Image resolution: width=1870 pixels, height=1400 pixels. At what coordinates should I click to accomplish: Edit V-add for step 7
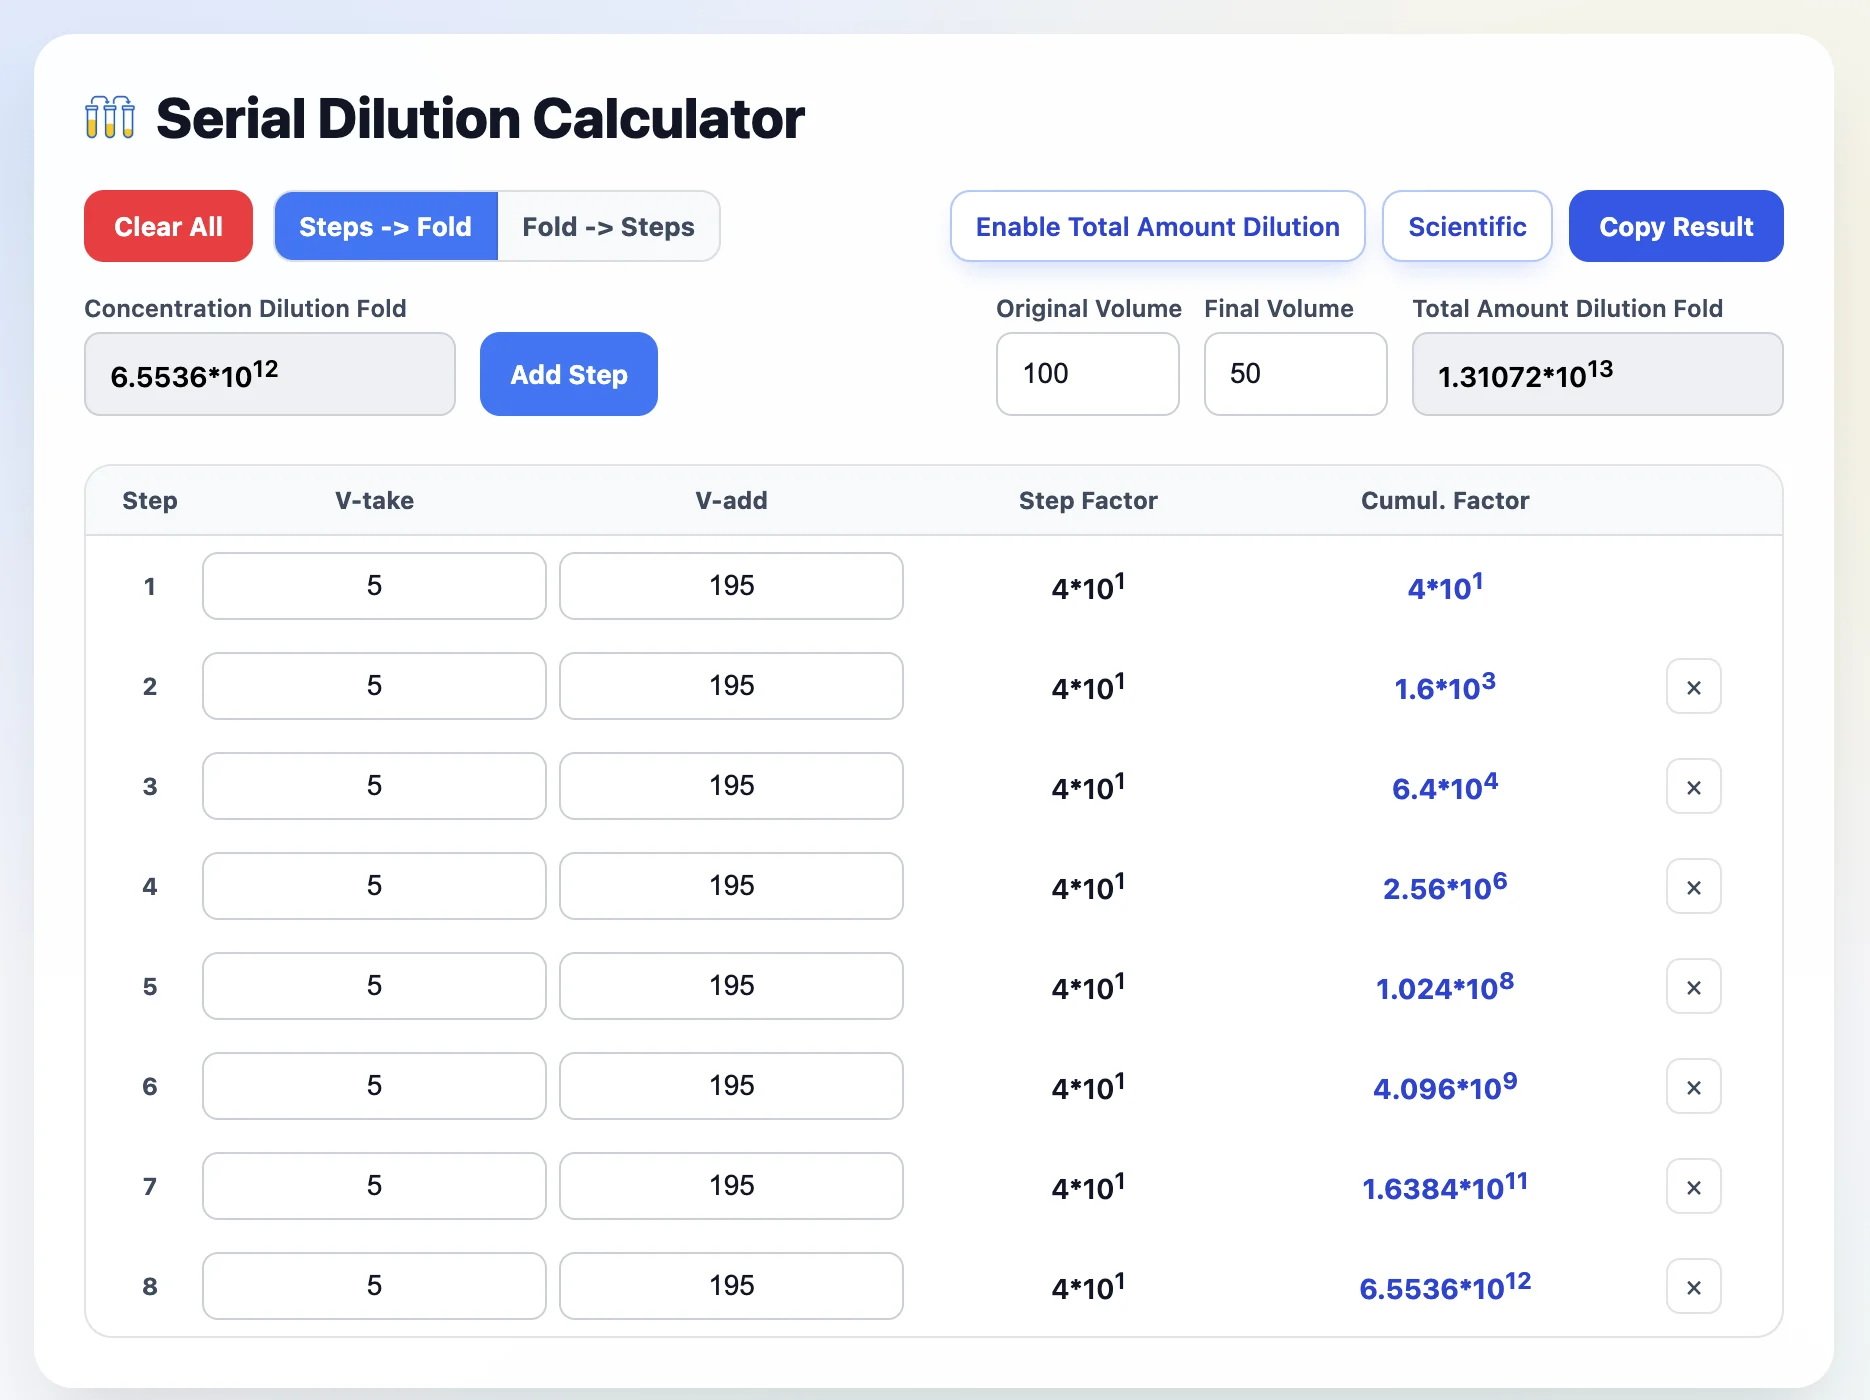pos(731,1186)
